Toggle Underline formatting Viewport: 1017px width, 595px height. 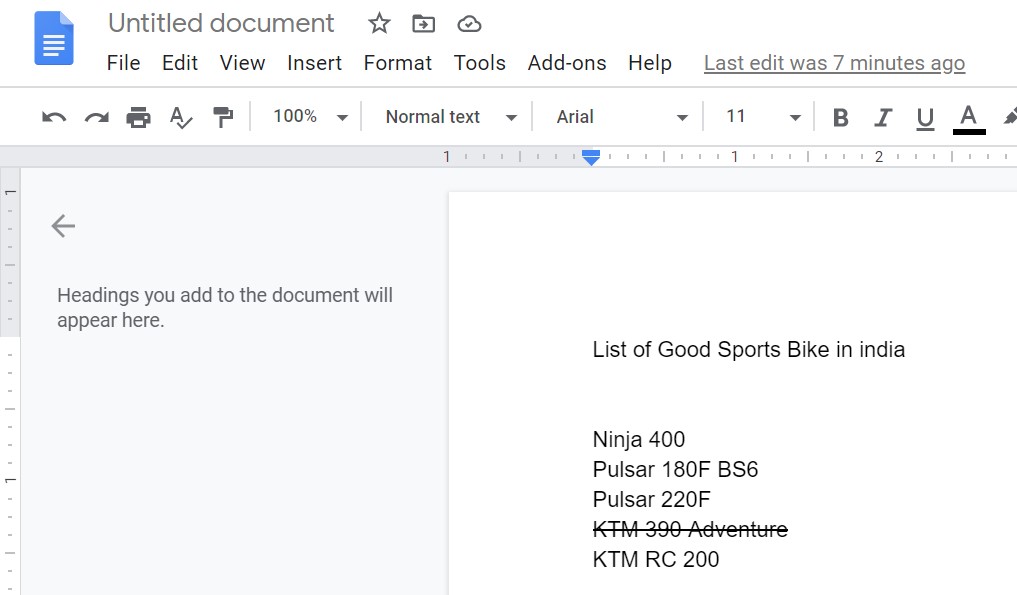926,119
